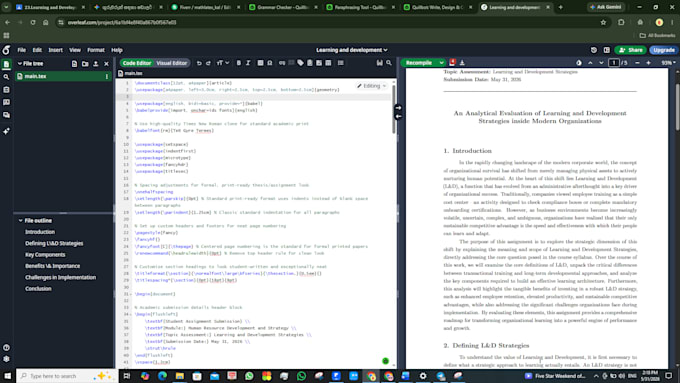Click the bold formatting icon
Screen dimensions: 680x383
[239, 63]
